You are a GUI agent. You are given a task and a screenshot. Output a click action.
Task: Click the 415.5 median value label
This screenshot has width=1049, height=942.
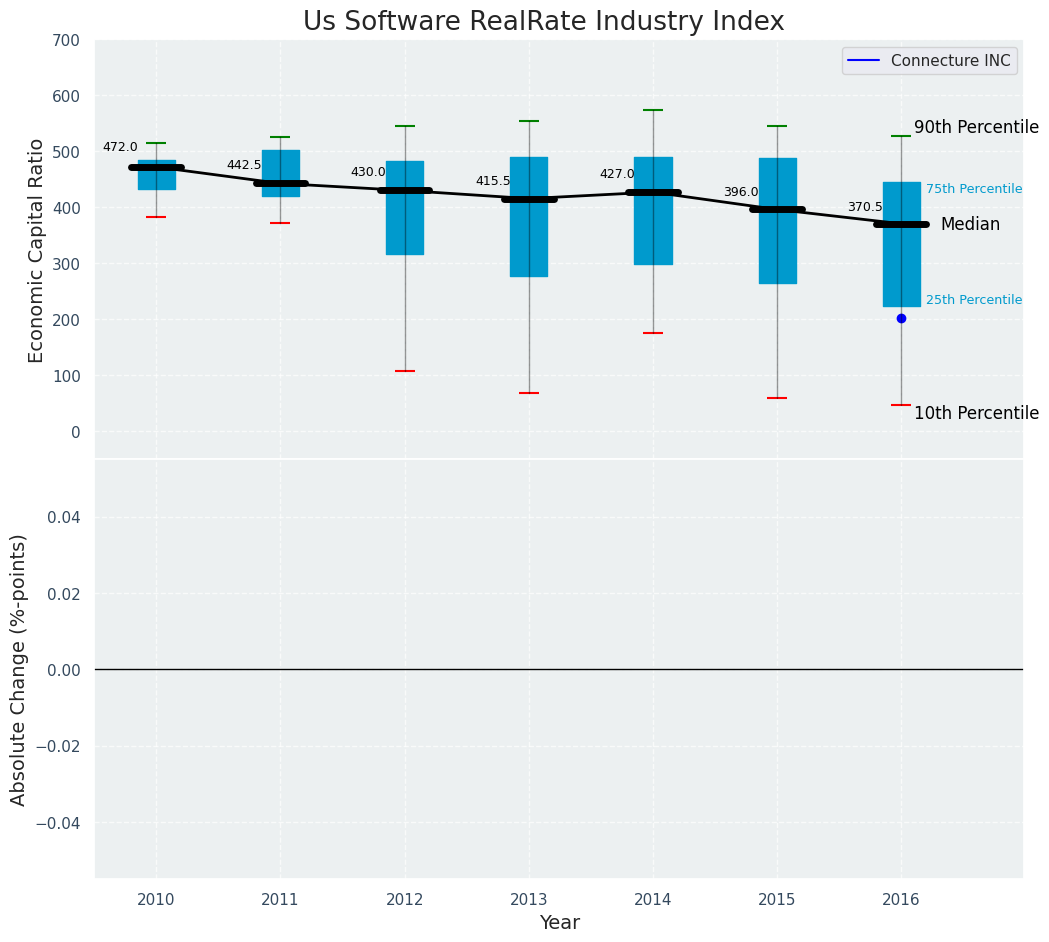493,181
